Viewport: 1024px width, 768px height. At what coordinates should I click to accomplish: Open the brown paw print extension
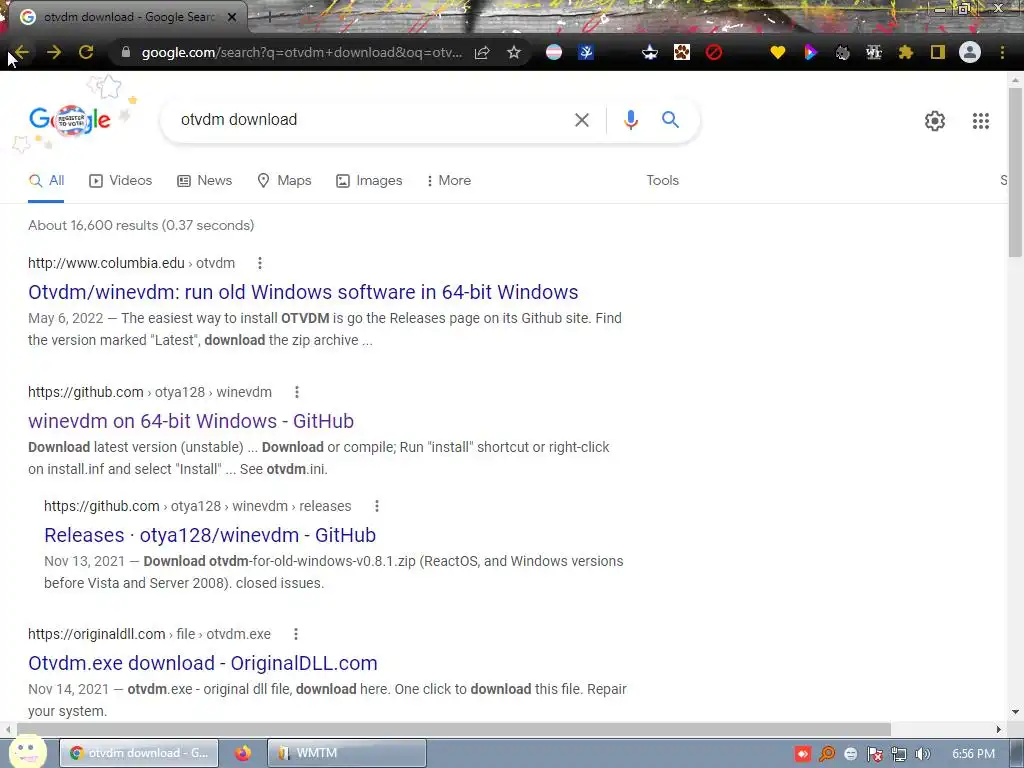[x=682, y=52]
